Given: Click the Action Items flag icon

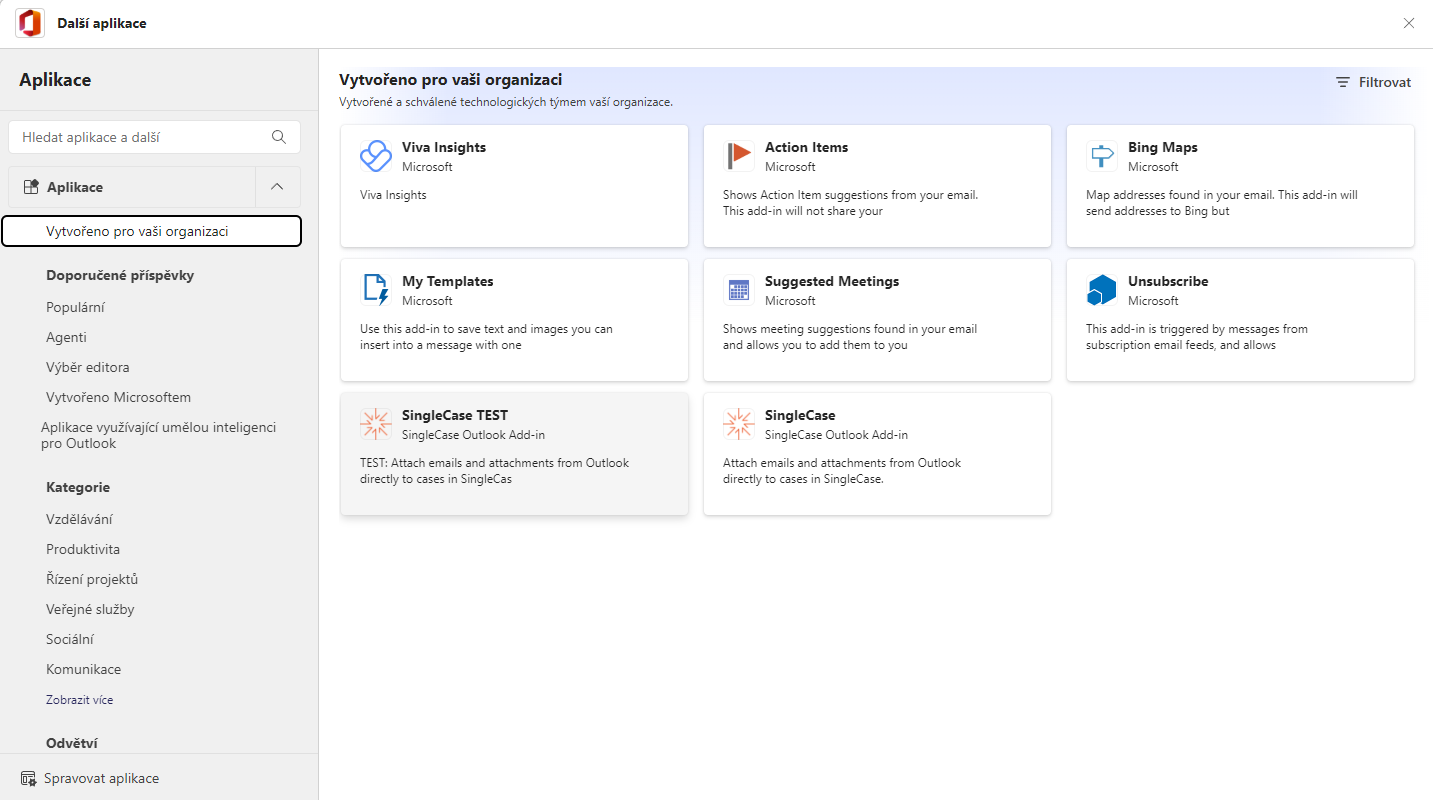Looking at the screenshot, I should coord(739,156).
